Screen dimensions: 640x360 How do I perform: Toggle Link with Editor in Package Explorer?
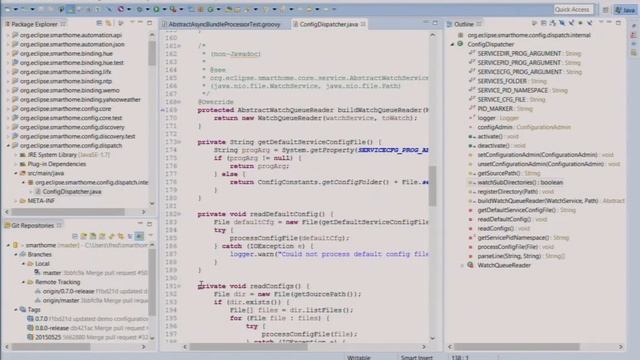click(109, 24)
